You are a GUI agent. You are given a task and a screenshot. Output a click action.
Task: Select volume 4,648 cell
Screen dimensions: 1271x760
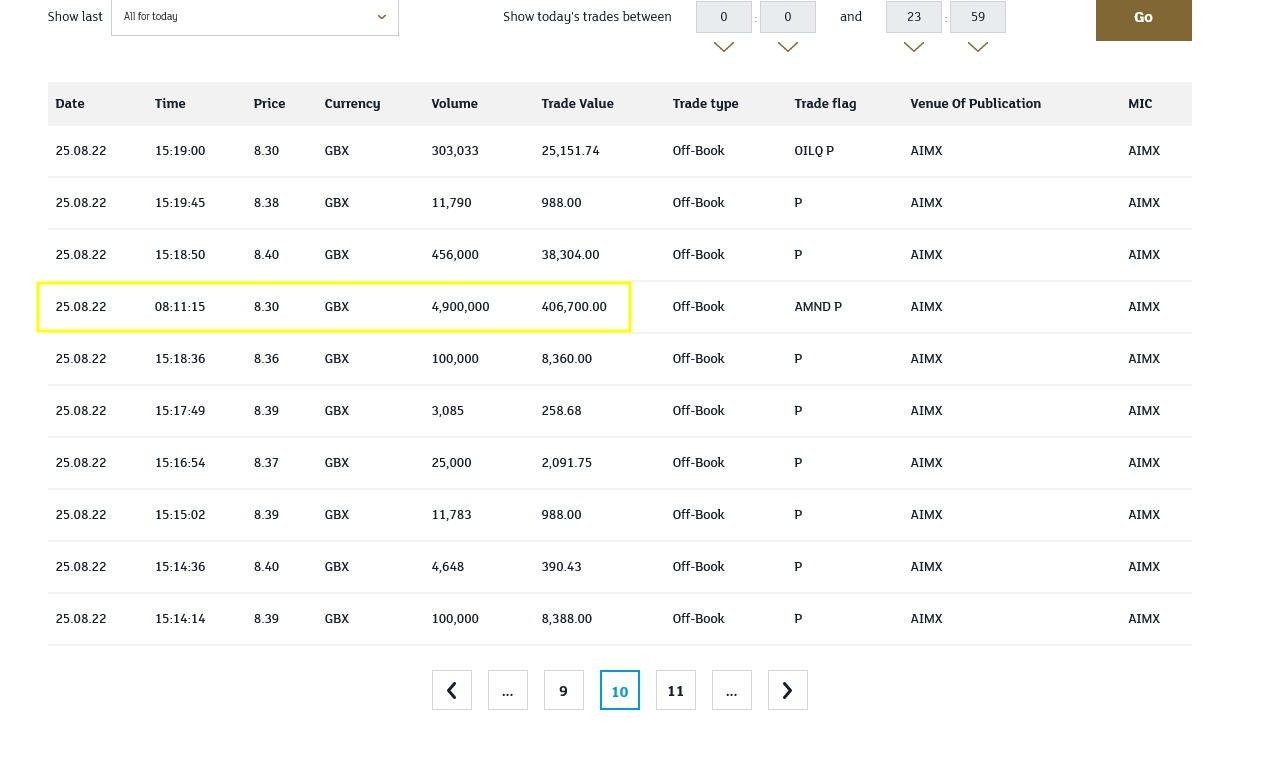click(447, 567)
